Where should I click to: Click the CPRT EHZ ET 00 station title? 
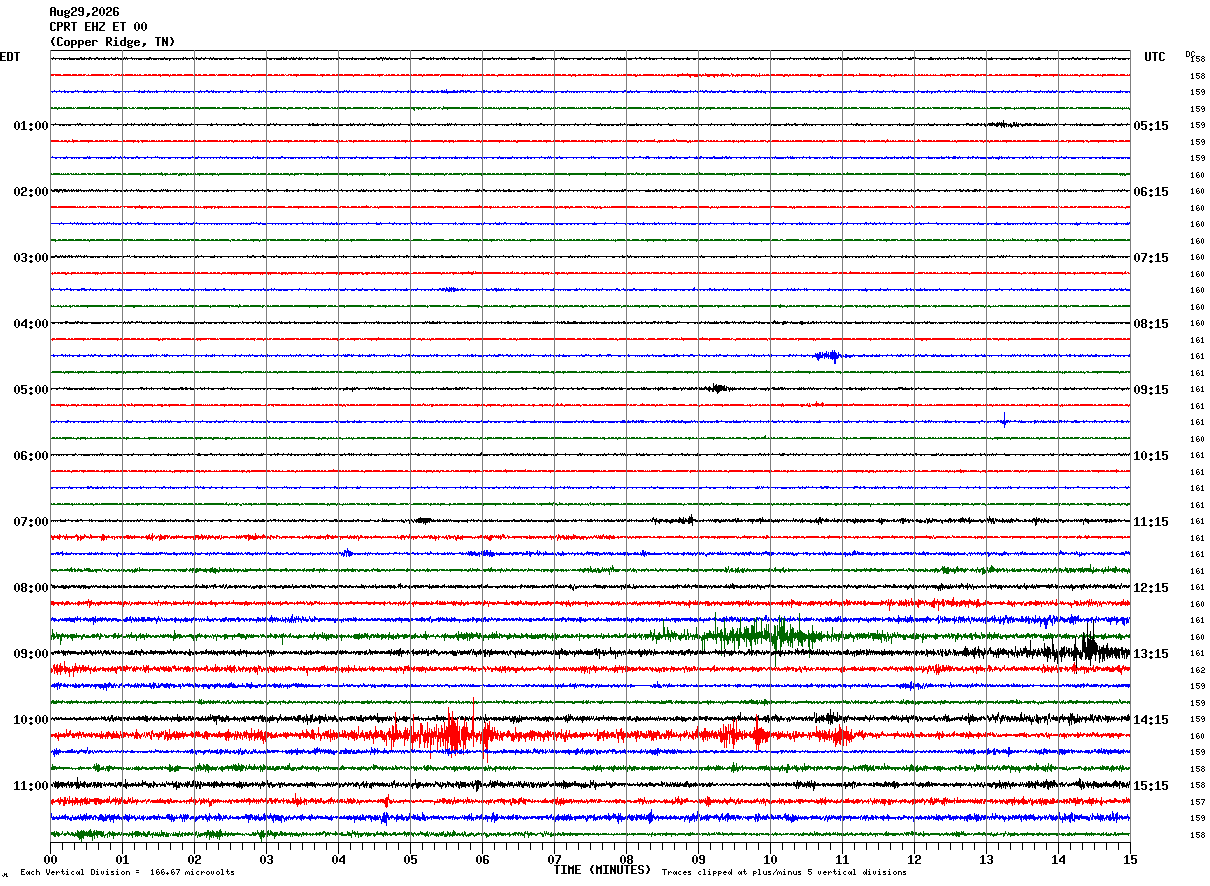pos(98,27)
